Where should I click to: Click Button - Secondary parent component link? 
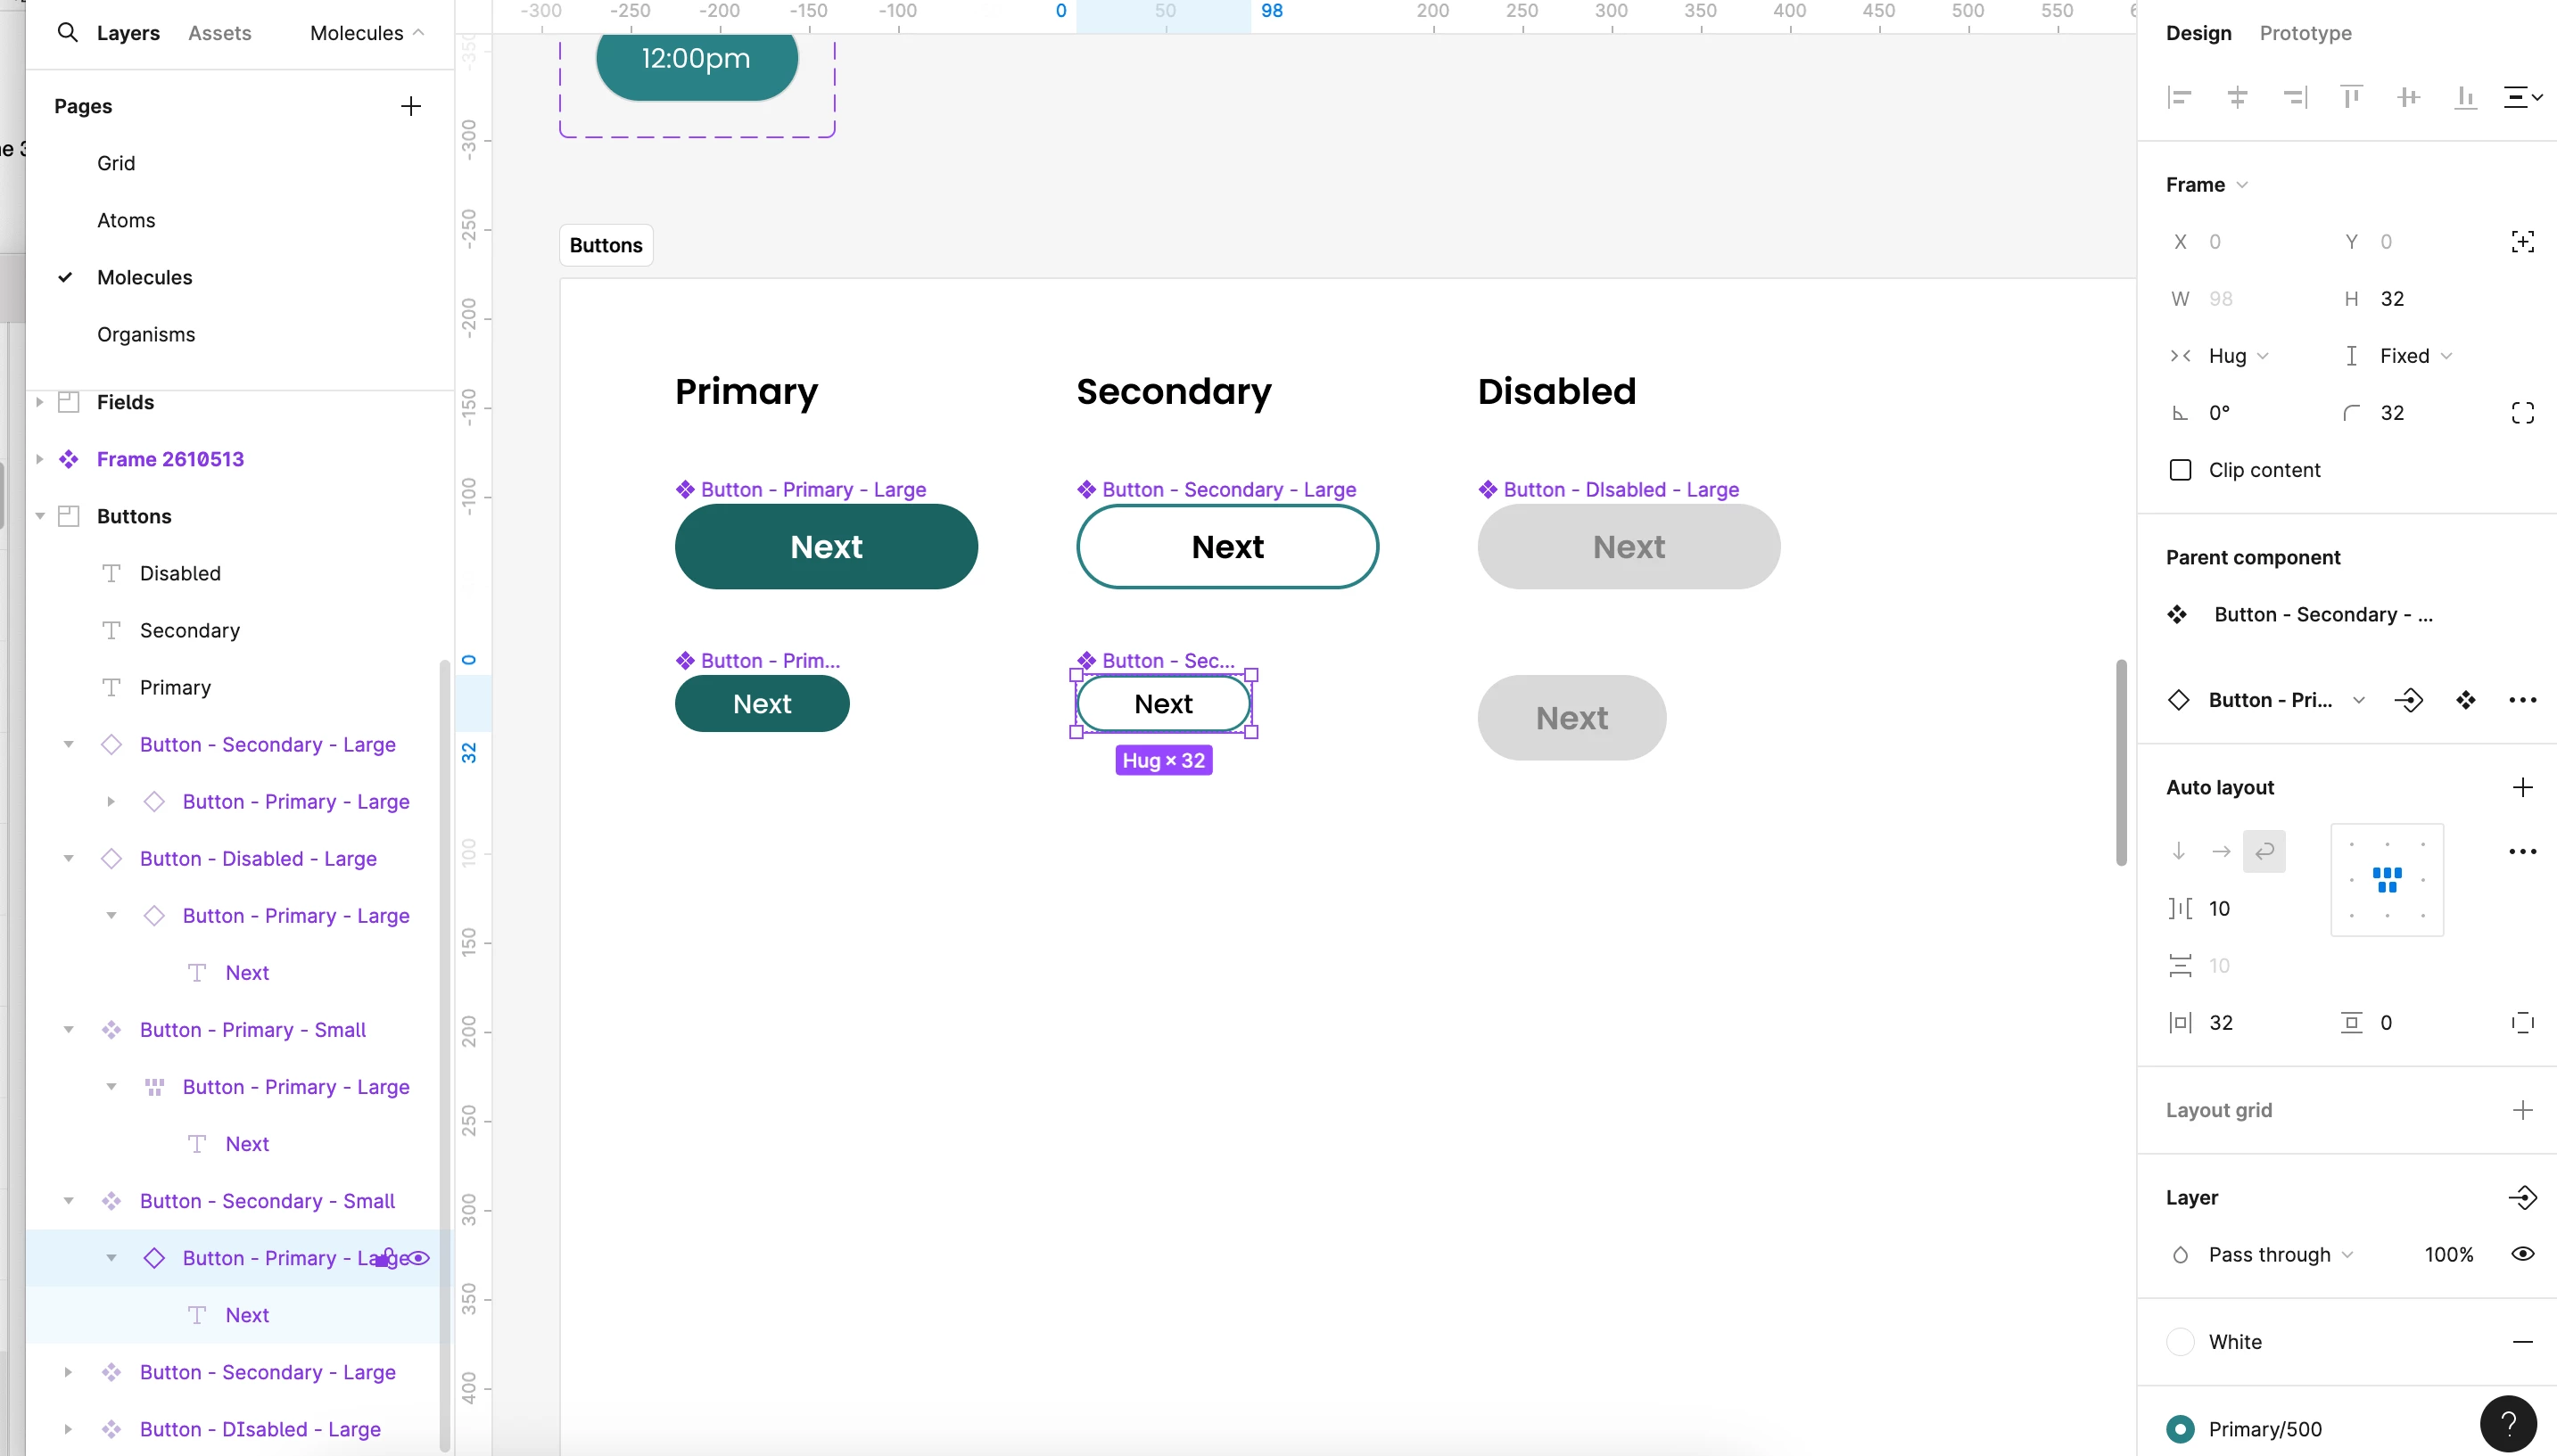click(2323, 614)
